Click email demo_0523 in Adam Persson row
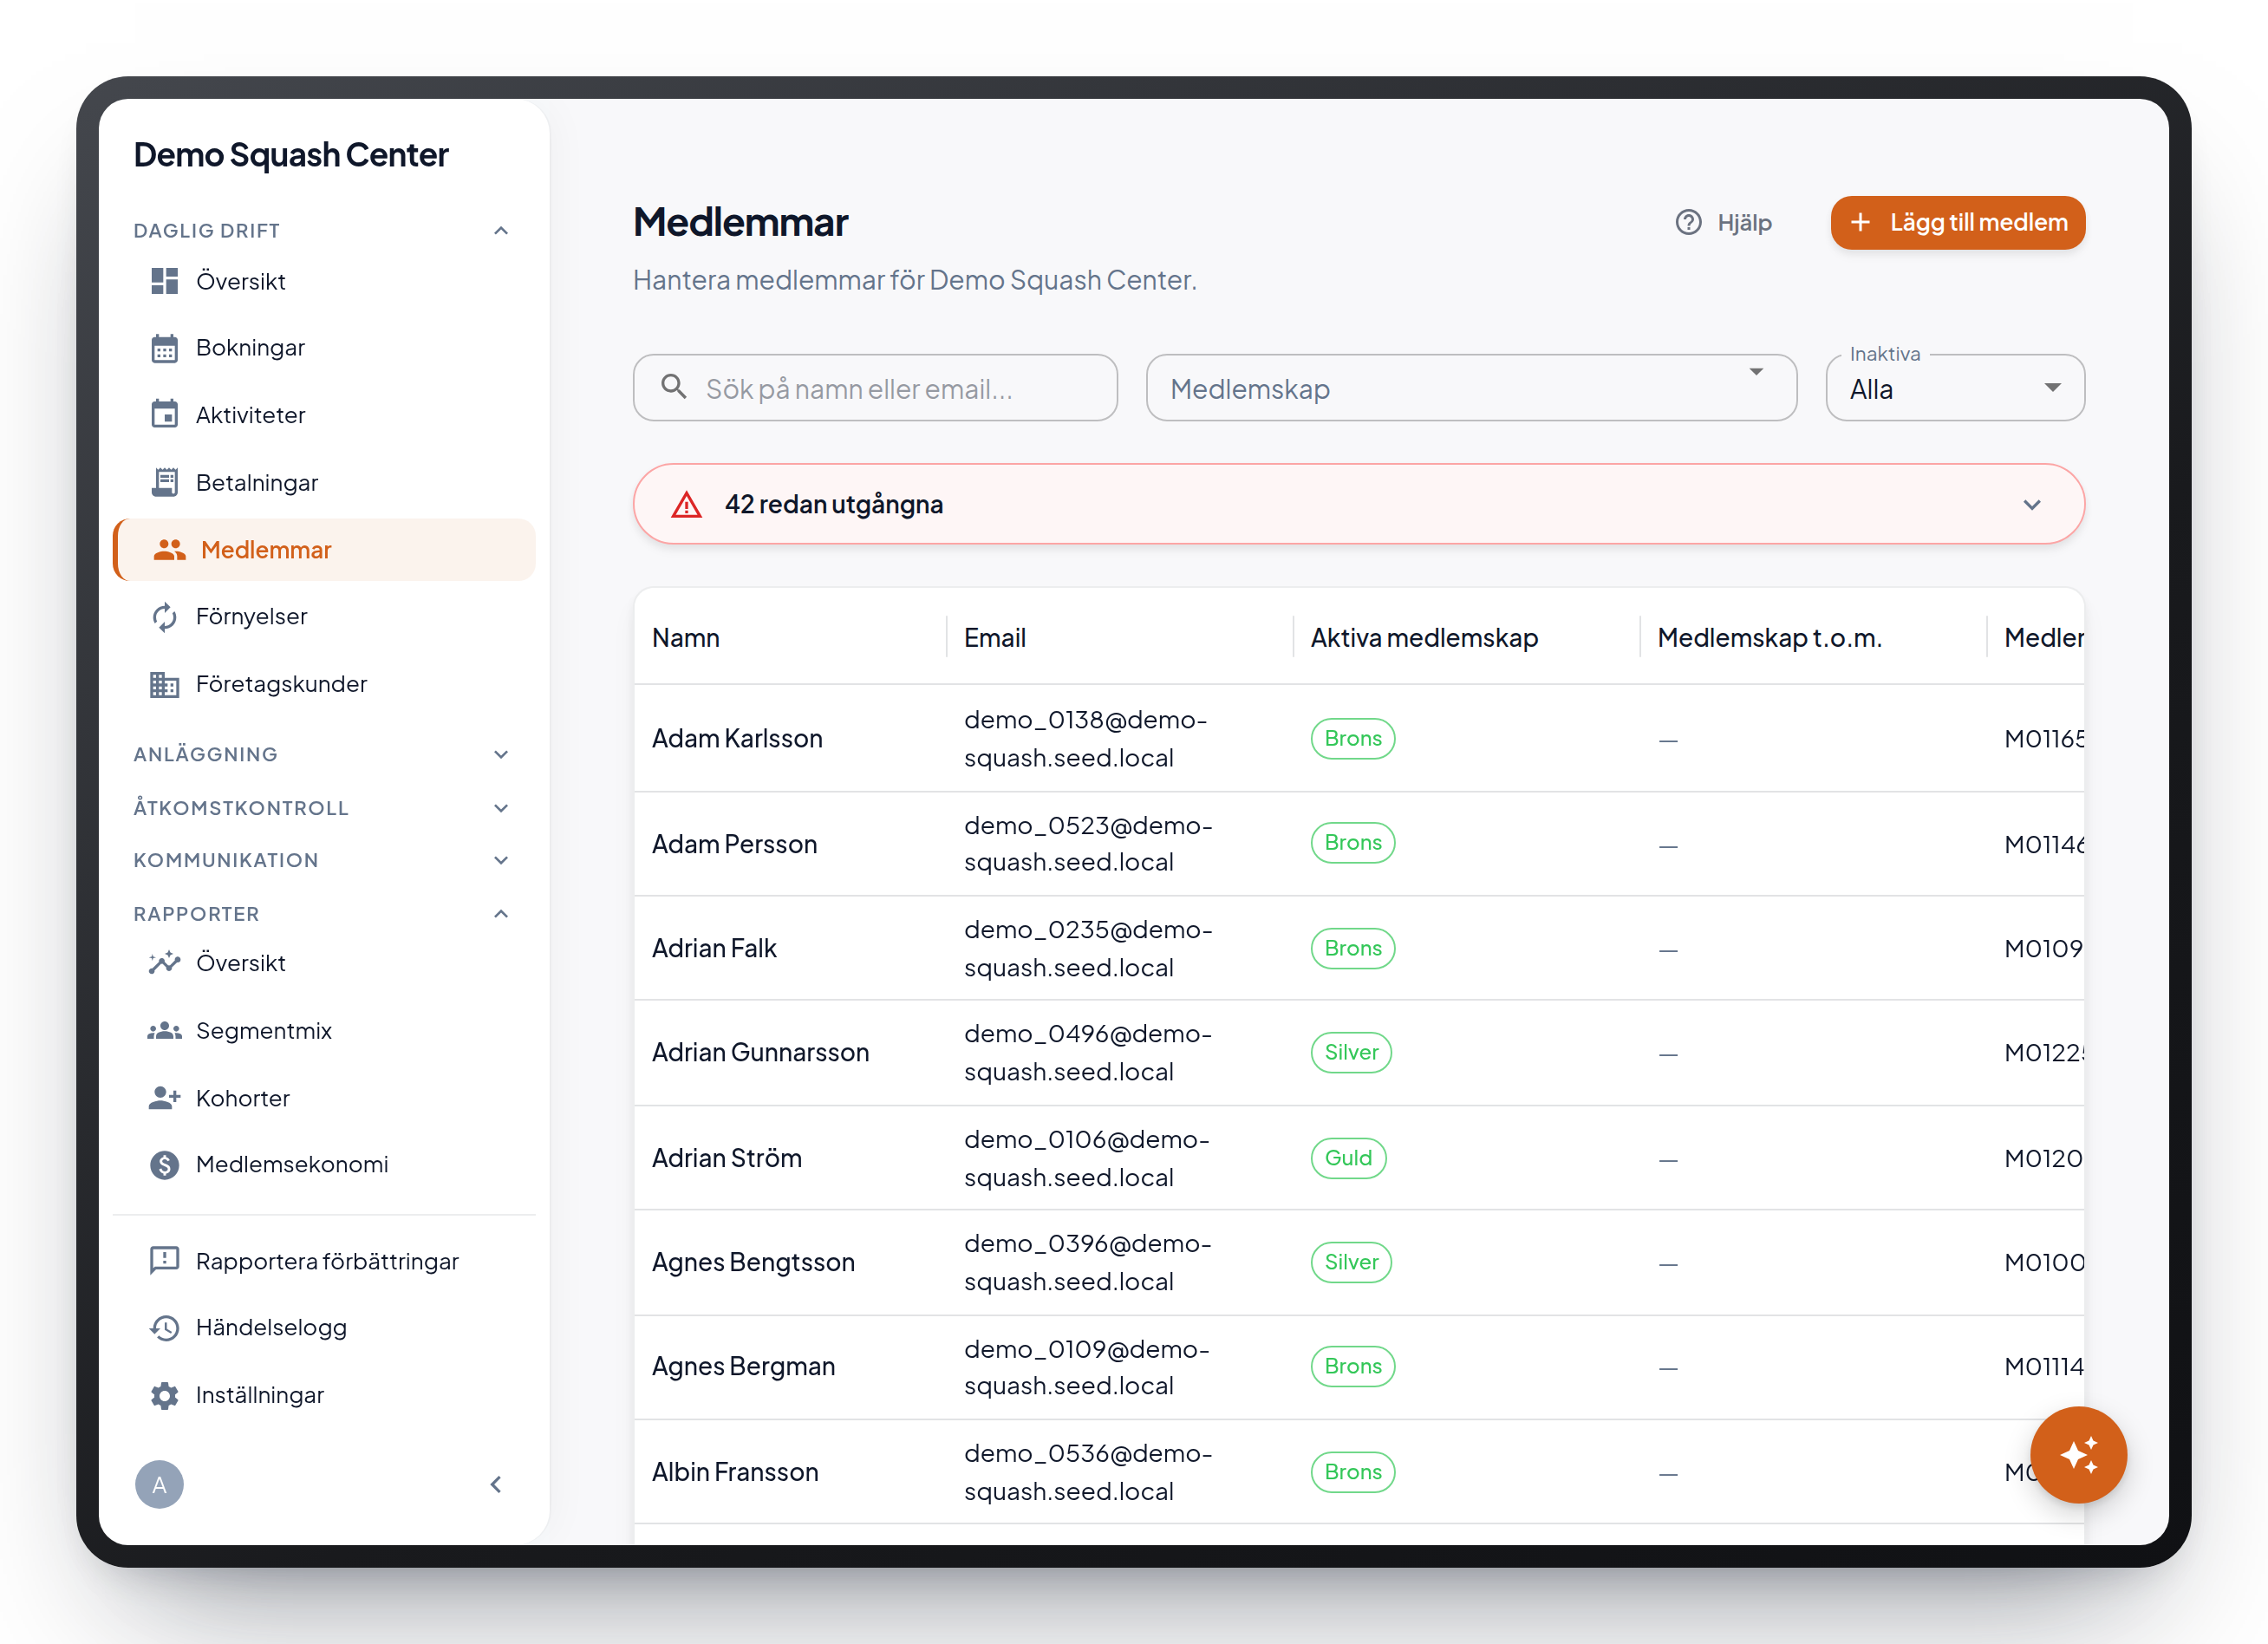 (1088, 844)
